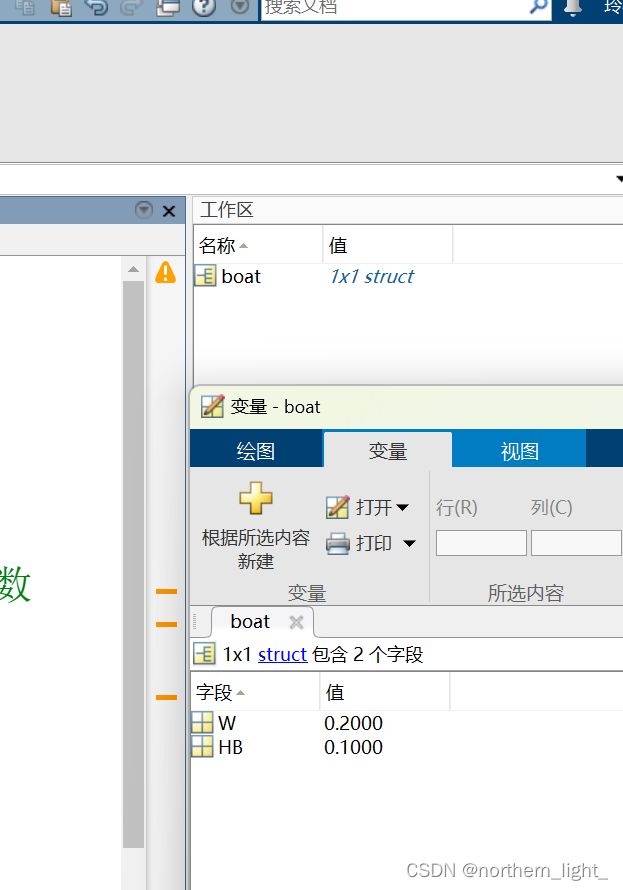Open the struct hyperlink
This screenshot has height=890, width=623.
pyautogui.click(x=283, y=654)
